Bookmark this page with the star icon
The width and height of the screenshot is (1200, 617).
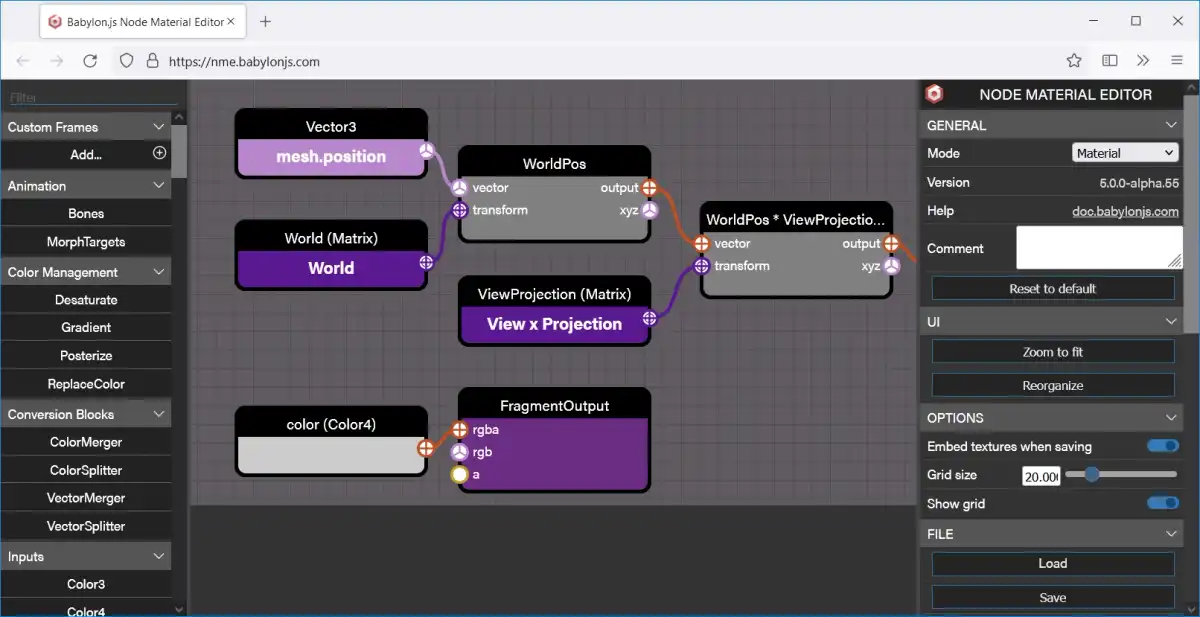coord(1074,61)
